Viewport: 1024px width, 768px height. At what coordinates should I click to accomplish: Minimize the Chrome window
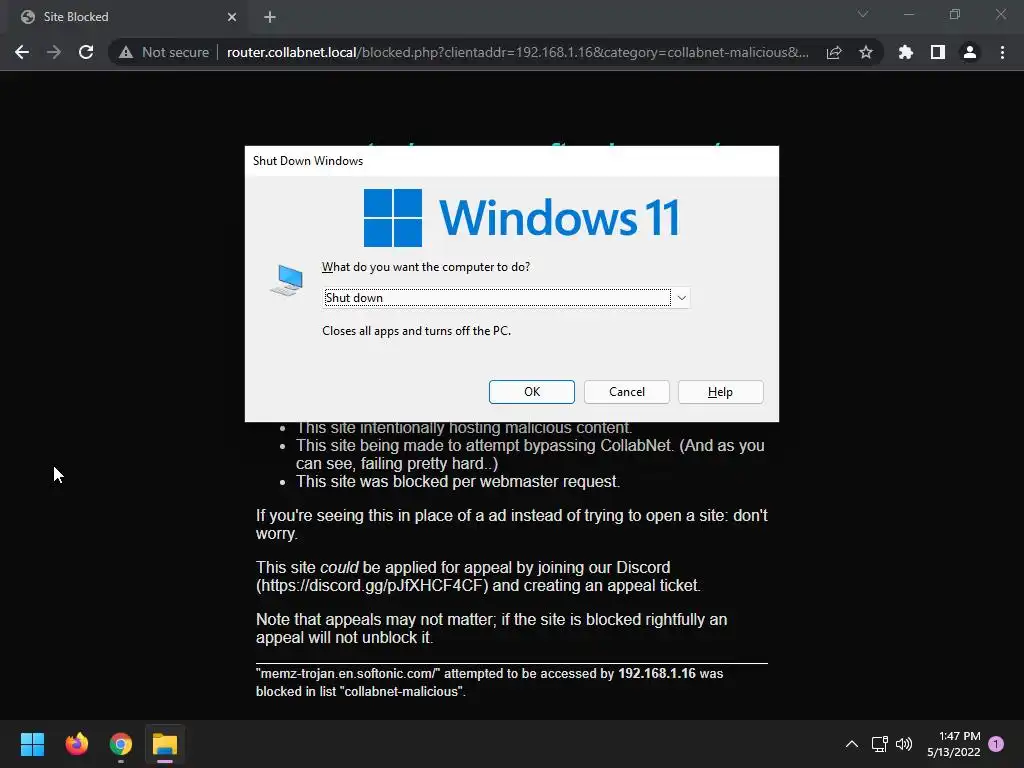click(908, 14)
